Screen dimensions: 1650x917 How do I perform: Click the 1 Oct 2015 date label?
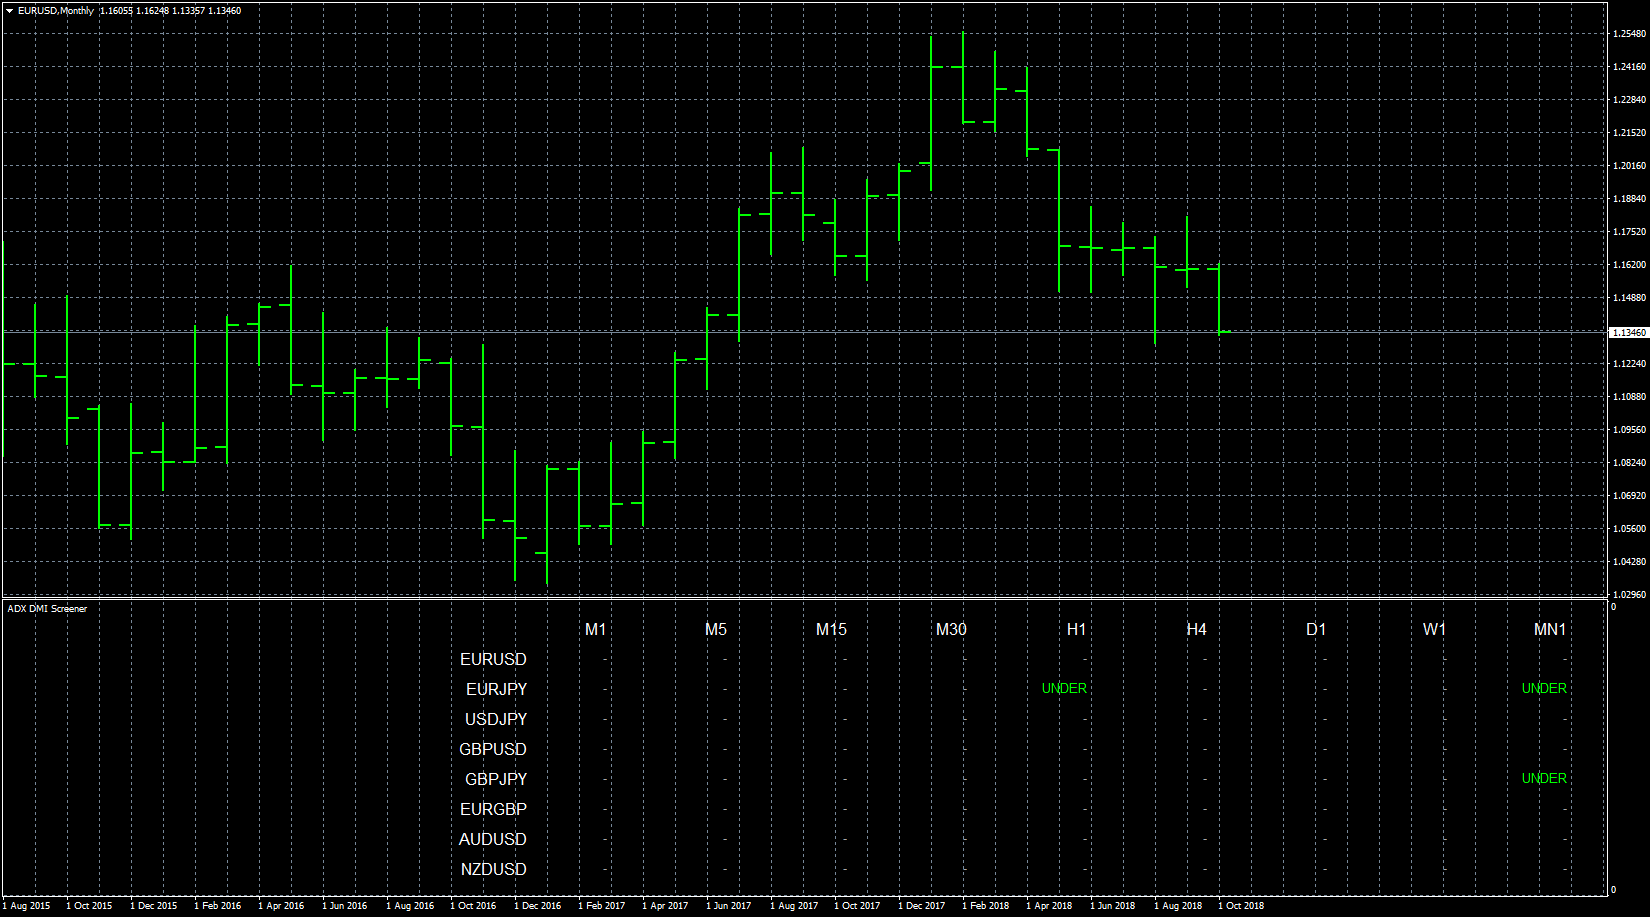tap(90, 906)
